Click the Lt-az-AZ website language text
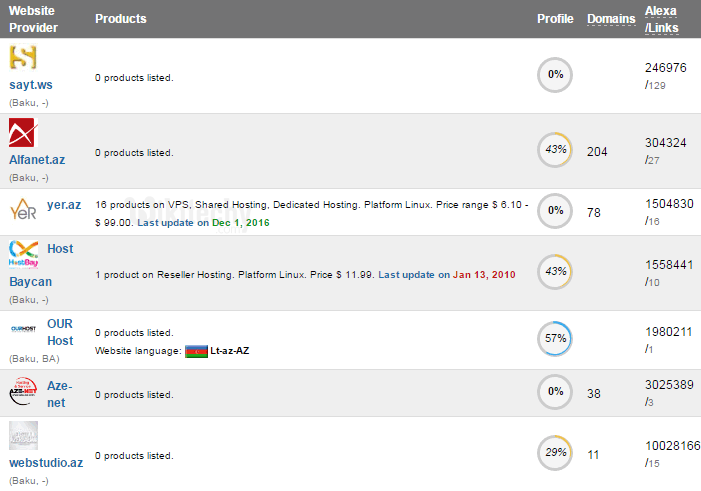Image resolution: width=701 pixels, height=491 pixels. (230, 351)
